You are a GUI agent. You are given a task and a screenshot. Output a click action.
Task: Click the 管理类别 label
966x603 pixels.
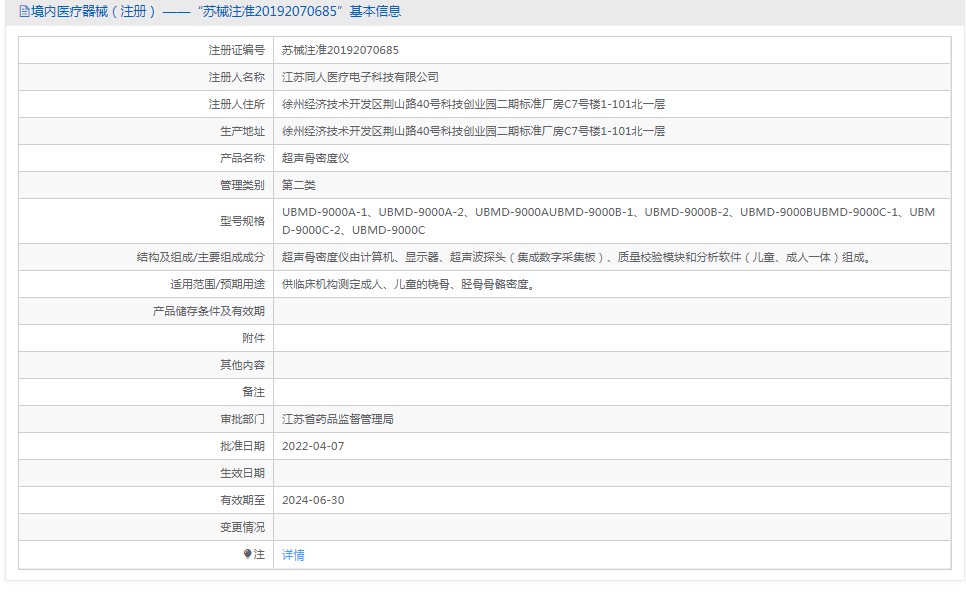click(x=242, y=185)
